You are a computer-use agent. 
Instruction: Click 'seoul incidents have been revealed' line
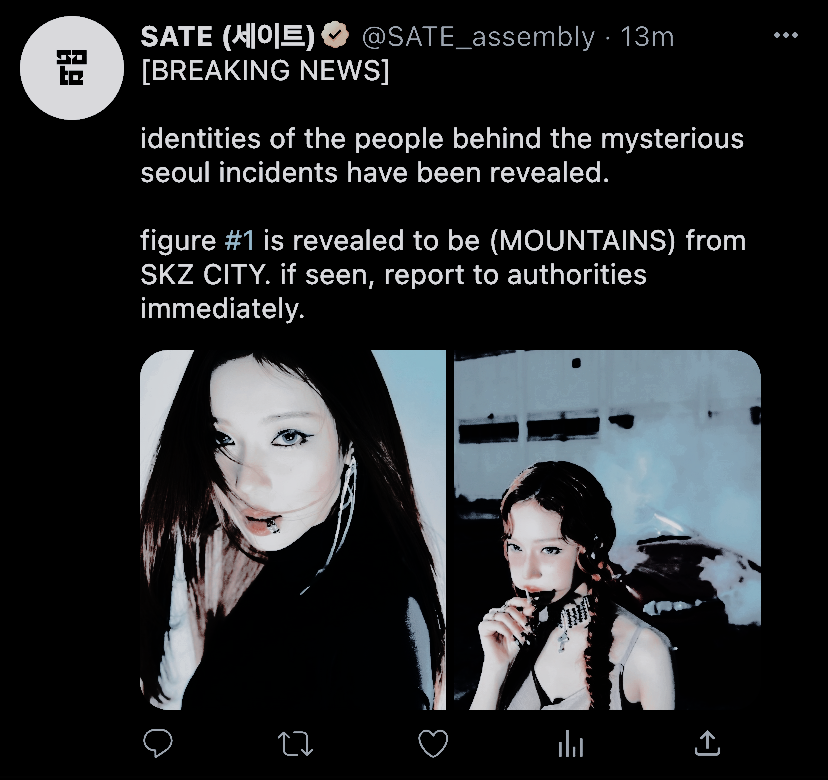pos(375,173)
